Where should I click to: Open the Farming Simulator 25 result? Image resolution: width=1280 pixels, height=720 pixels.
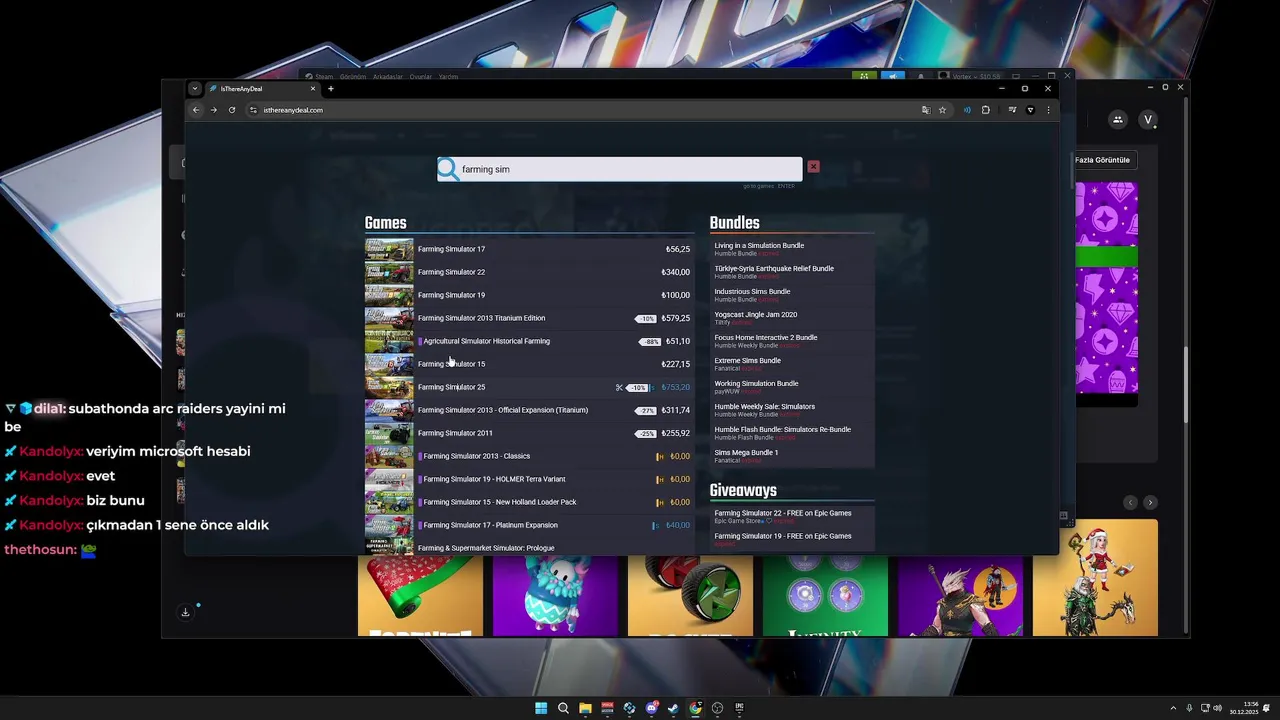pyautogui.click(x=529, y=387)
